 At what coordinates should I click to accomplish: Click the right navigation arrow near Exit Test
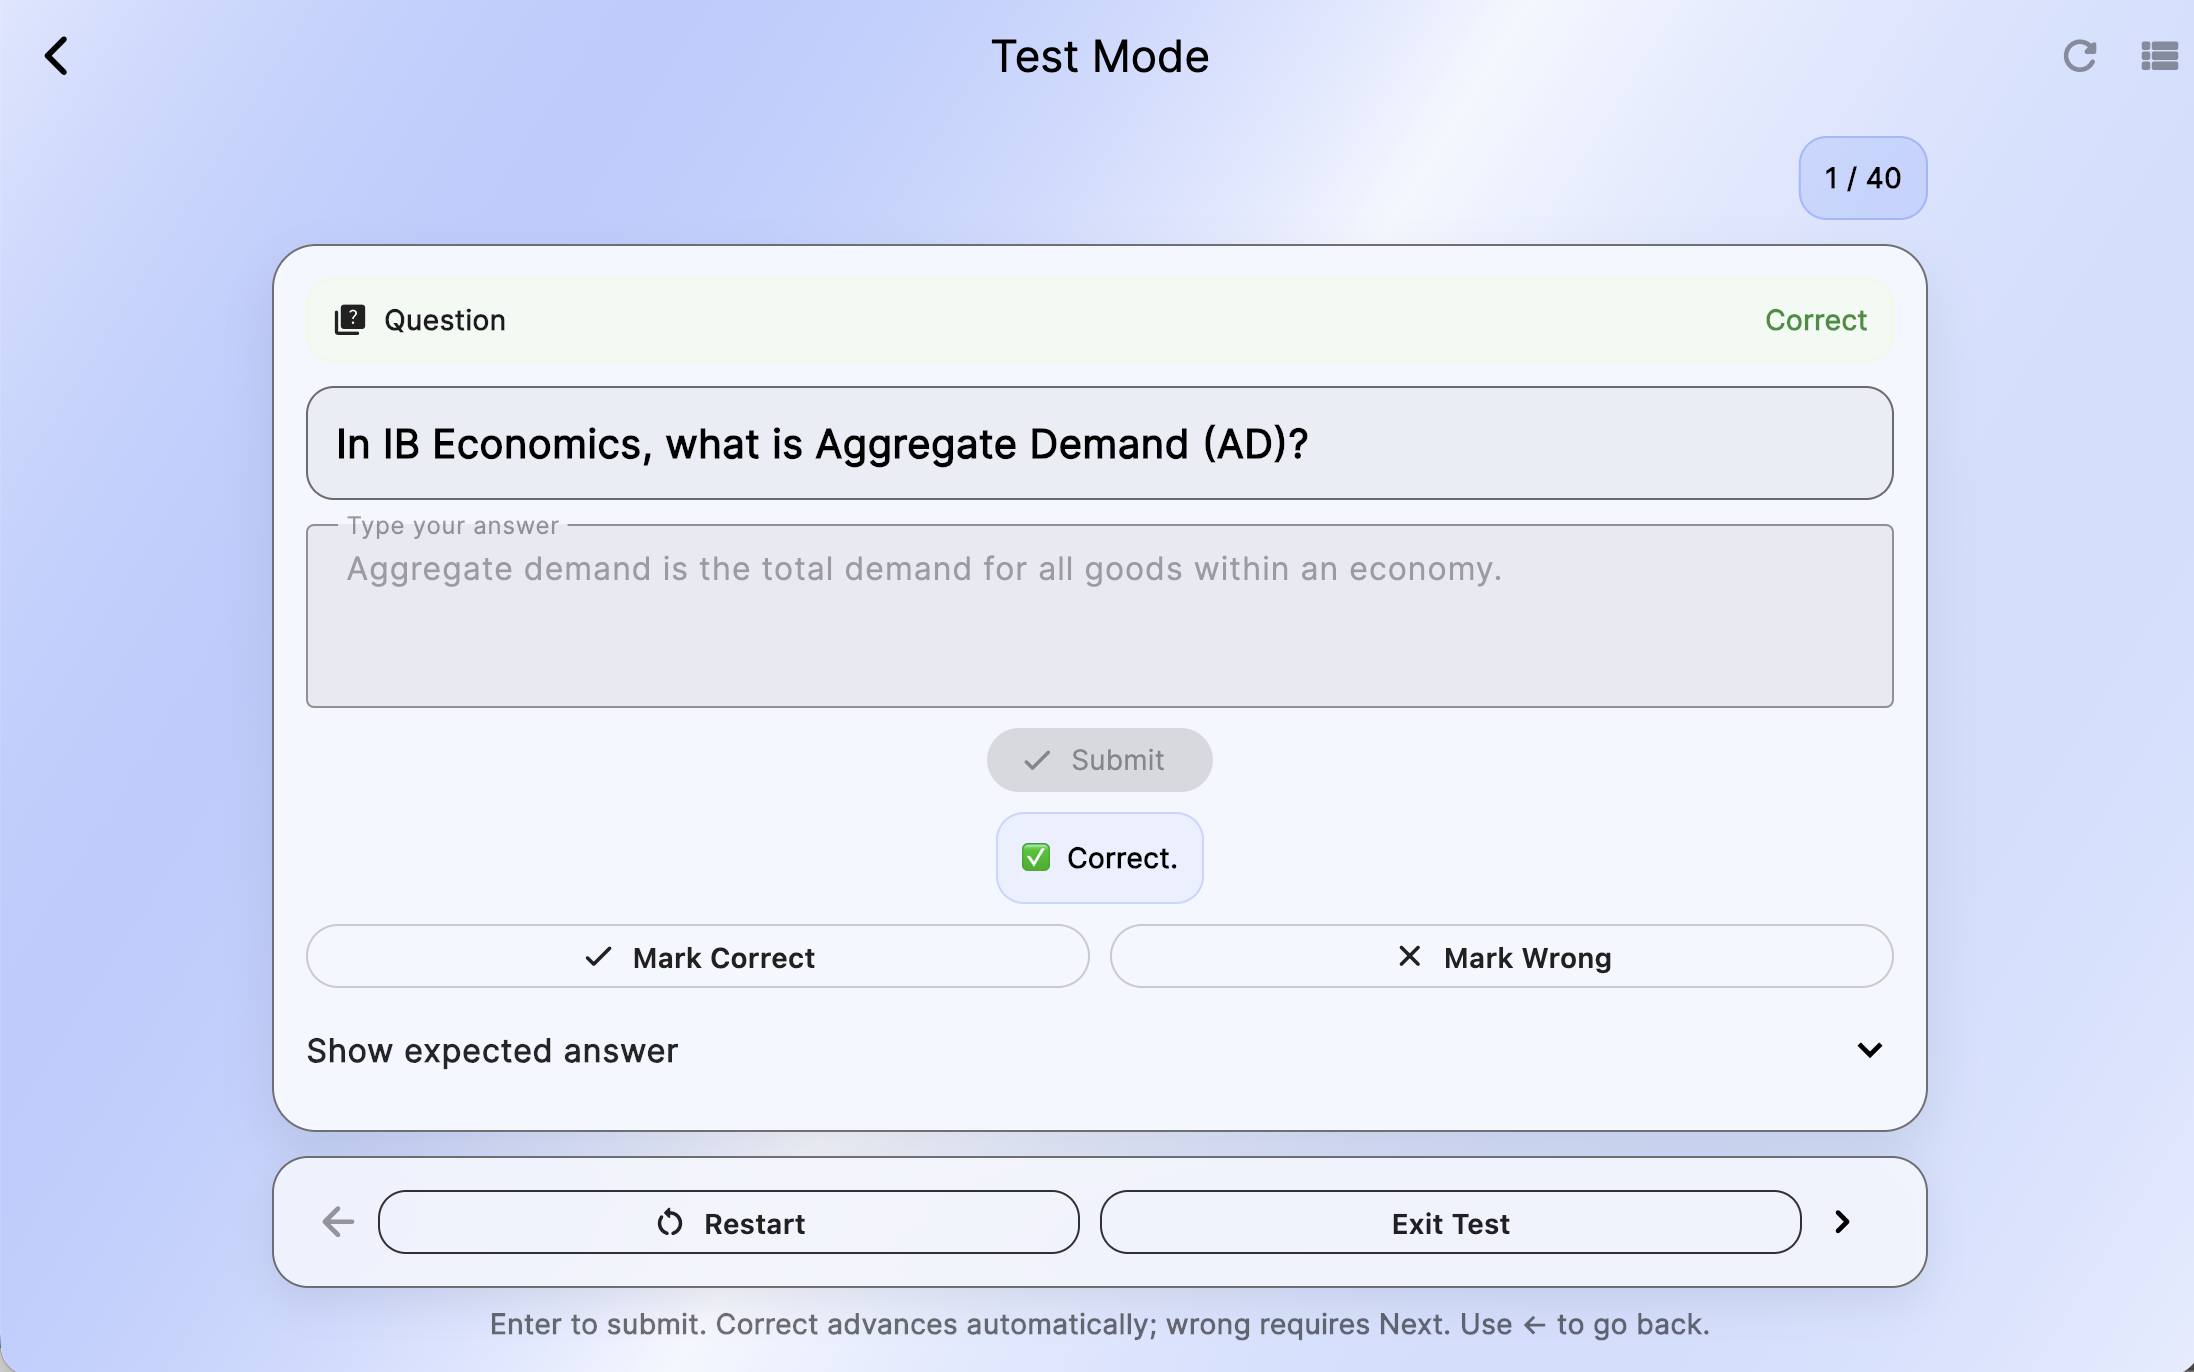pos(1841,1222)
